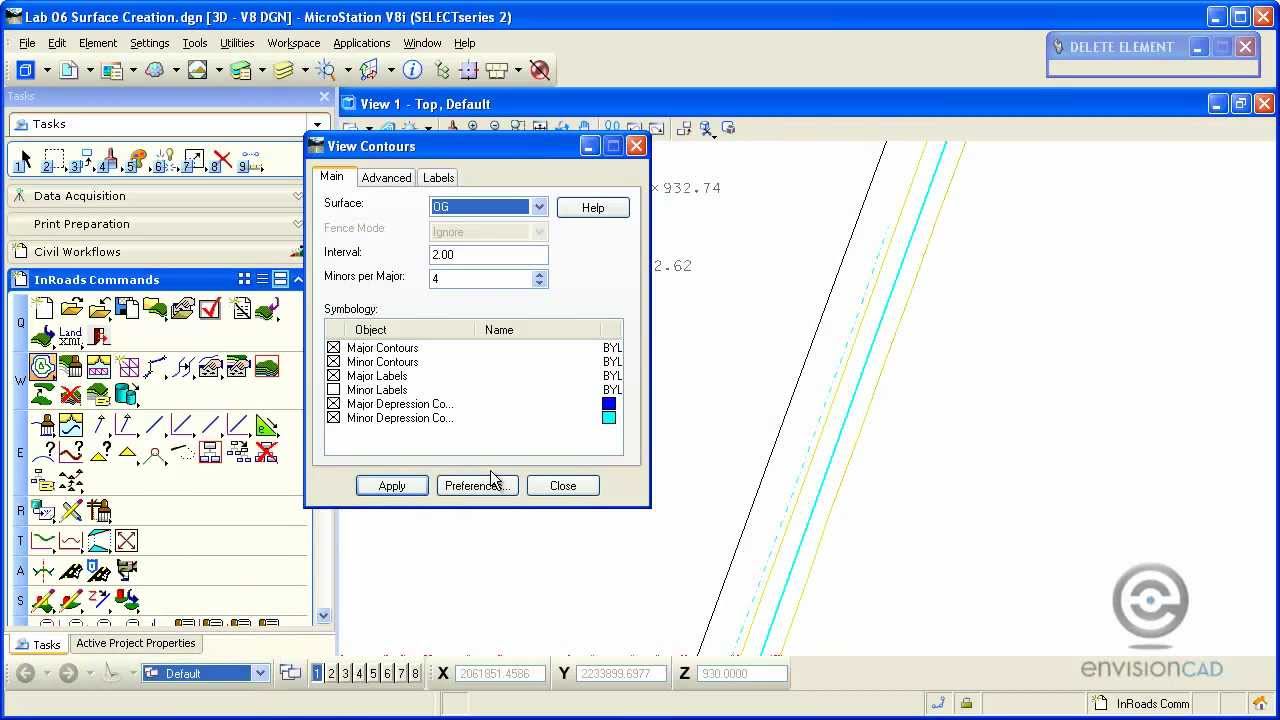1280x720 pixels.
Task: Click the LandXML import icon
Action: (x=70, y=337)
